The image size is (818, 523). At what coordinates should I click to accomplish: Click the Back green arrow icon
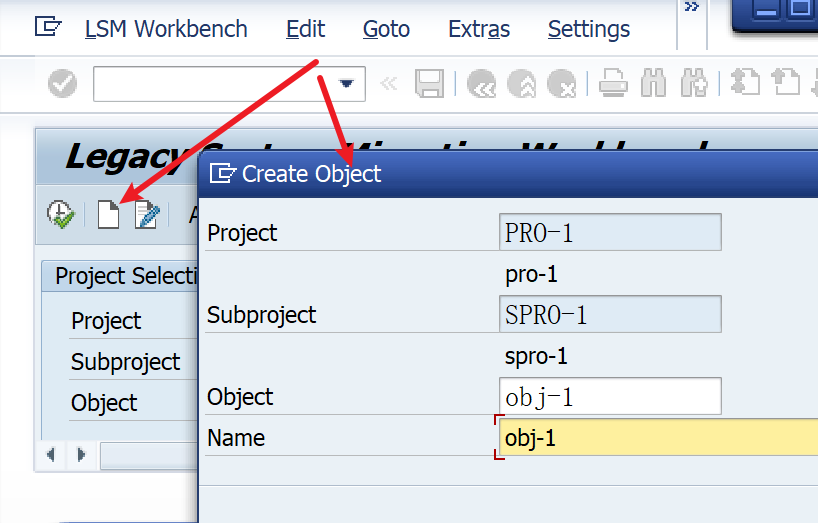481,83
